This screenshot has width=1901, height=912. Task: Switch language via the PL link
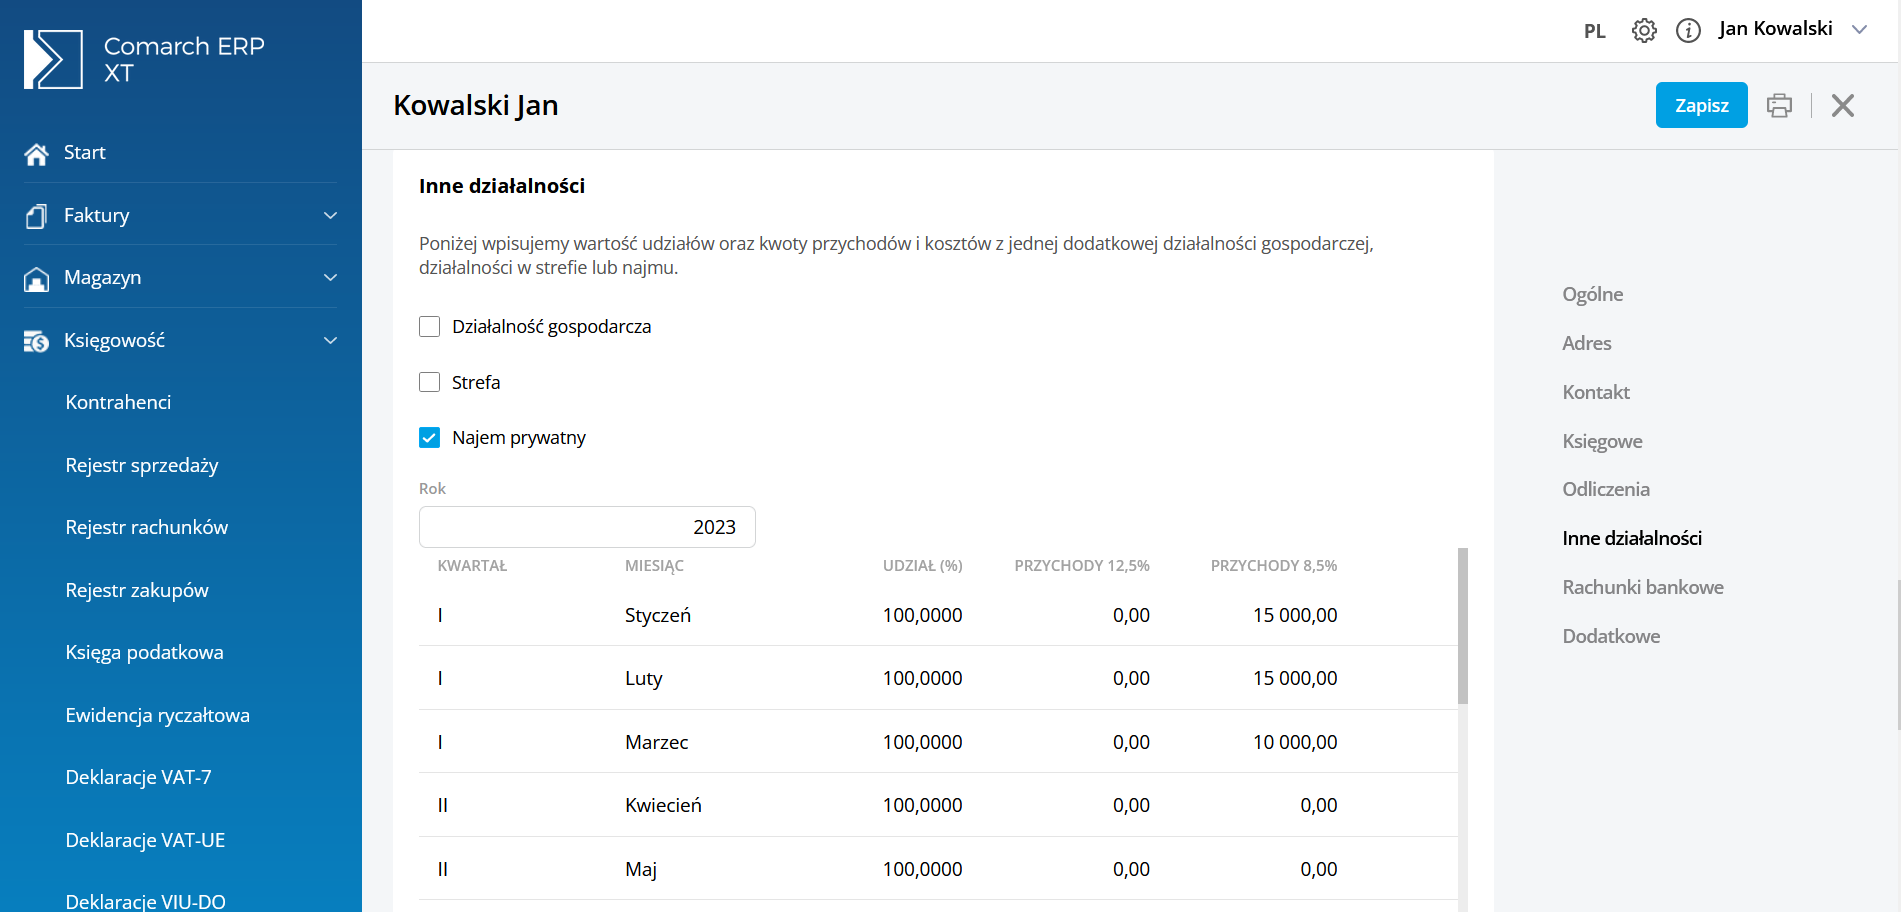tap(1594, 31)
